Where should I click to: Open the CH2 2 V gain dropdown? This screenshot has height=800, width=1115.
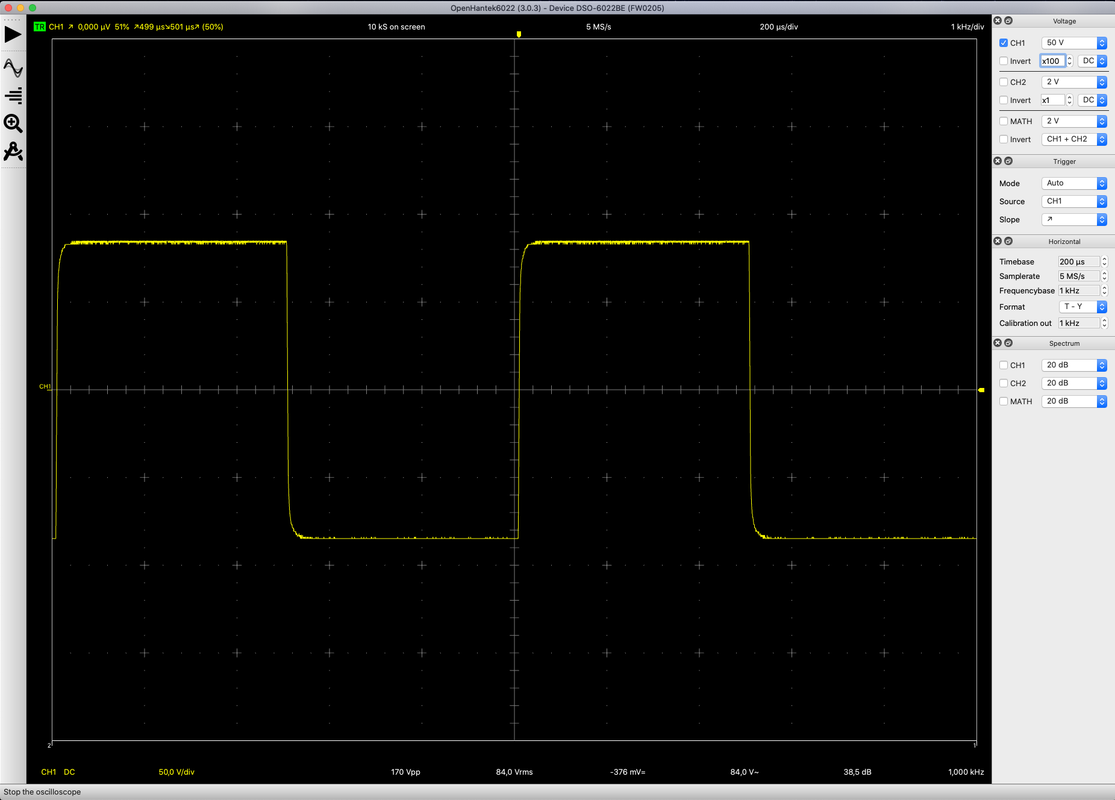pos(1074,82)
